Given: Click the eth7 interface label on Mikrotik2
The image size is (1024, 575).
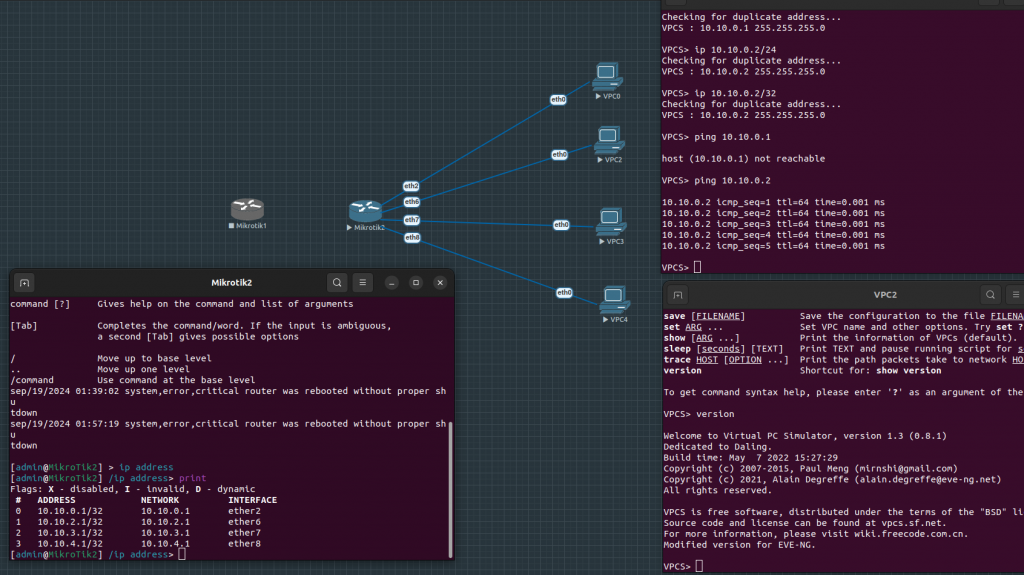Looking at the screenshot, I should pyautogui.click(x=411, y=220).
